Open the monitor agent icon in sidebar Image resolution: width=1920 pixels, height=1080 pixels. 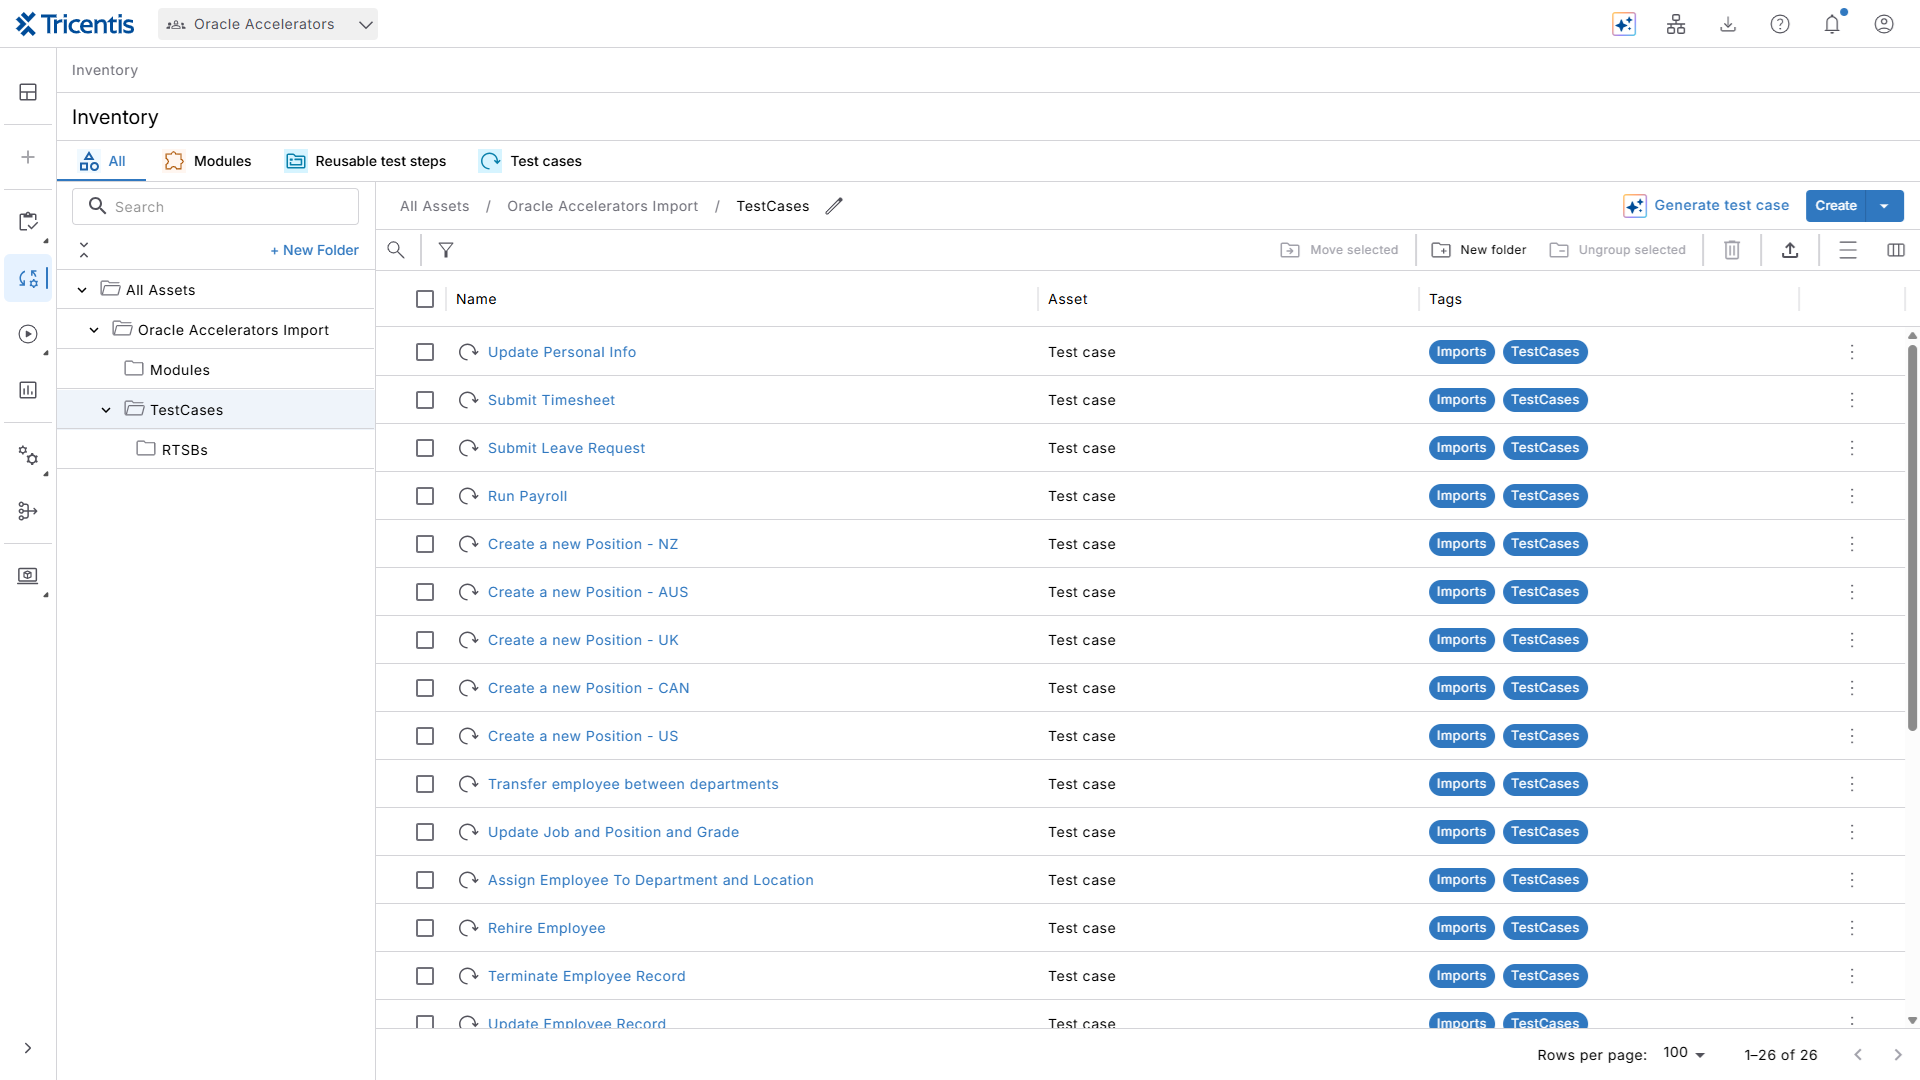click(x=28, y=576)
